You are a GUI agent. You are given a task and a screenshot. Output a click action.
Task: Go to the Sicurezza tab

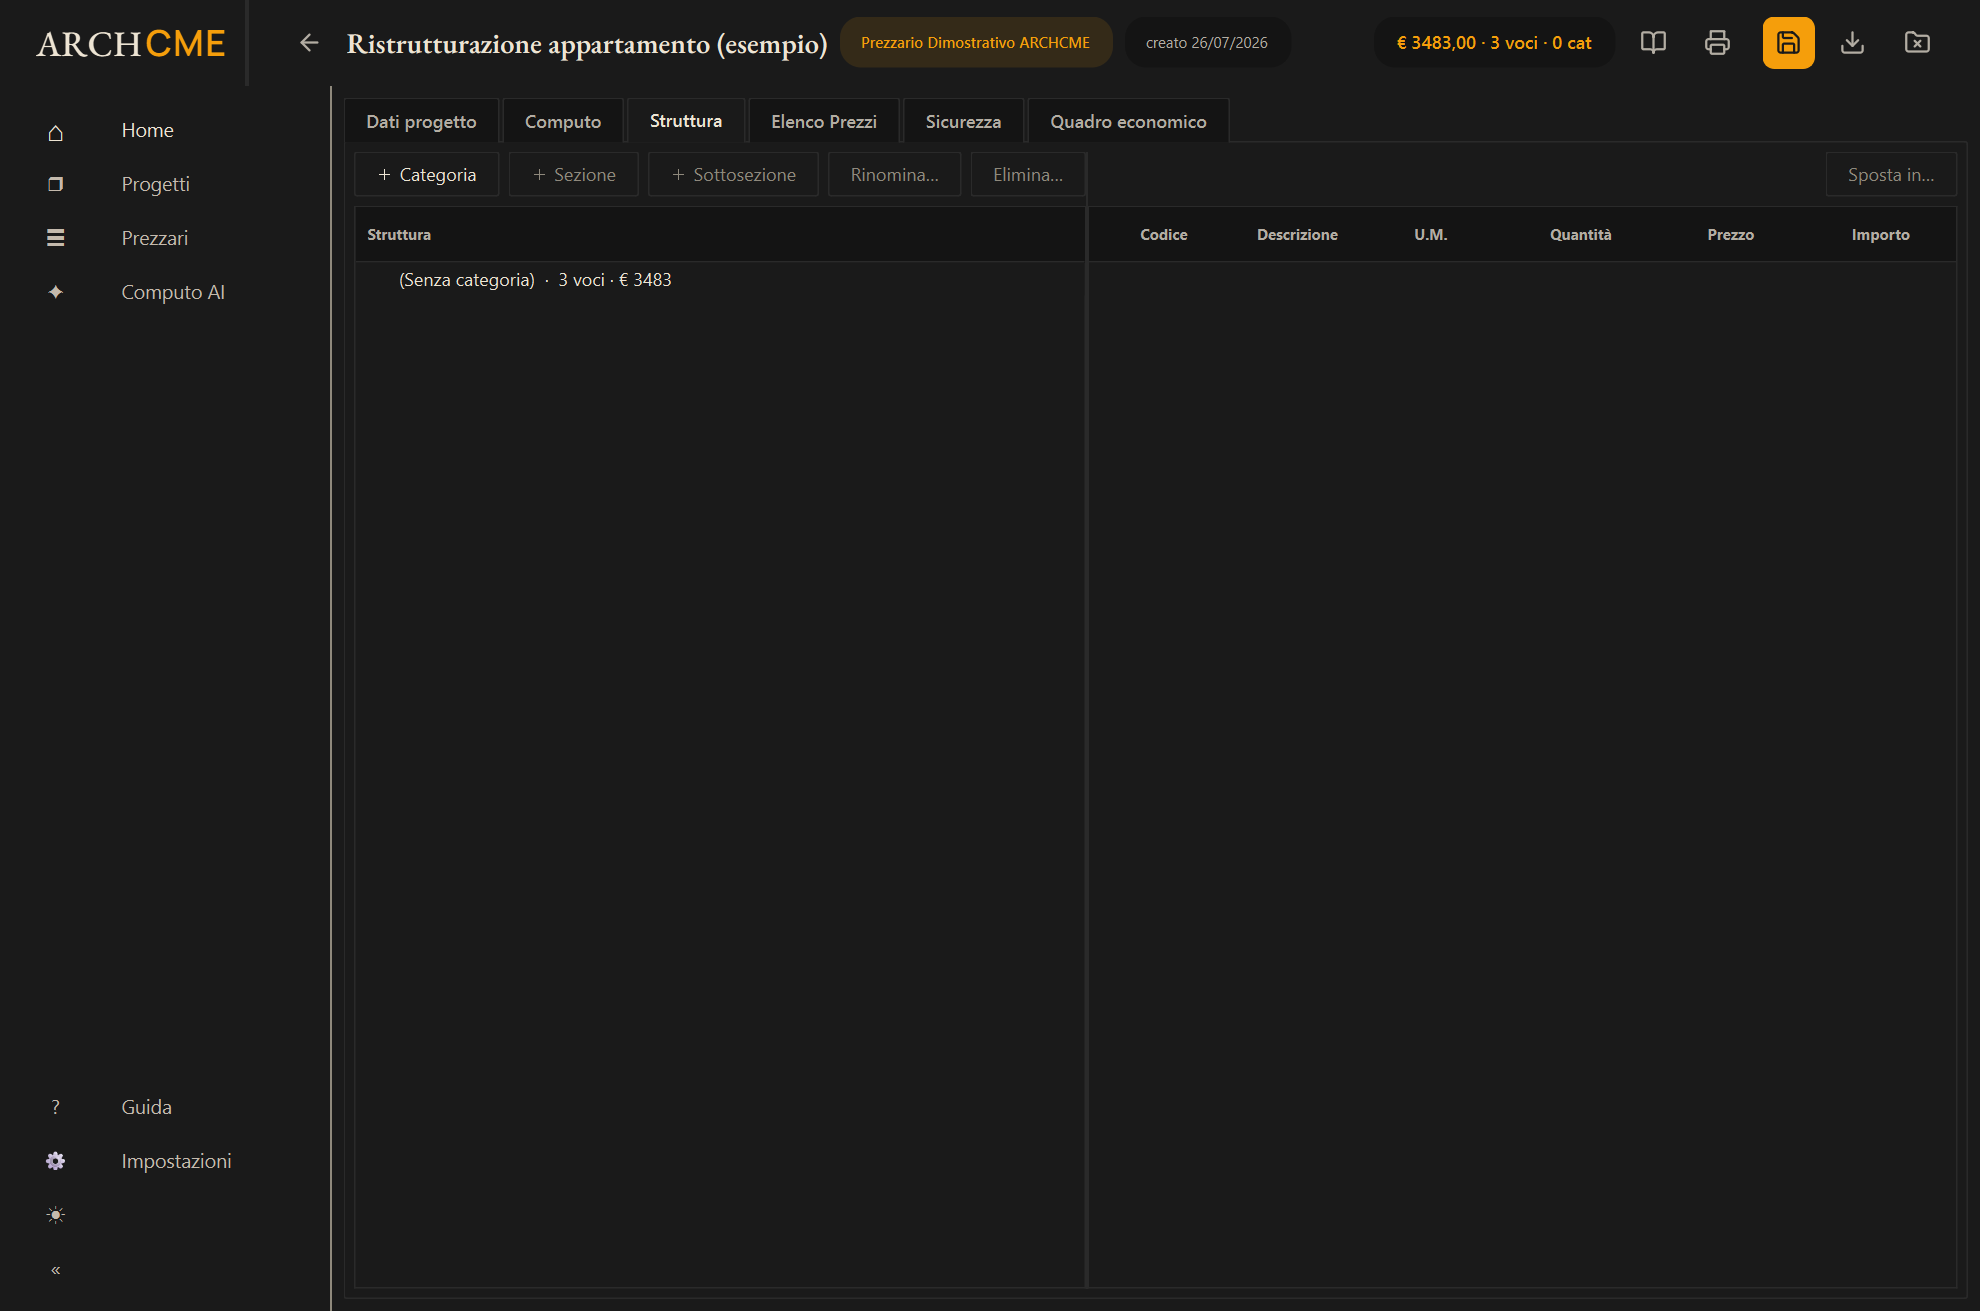[x=963, y=122]
